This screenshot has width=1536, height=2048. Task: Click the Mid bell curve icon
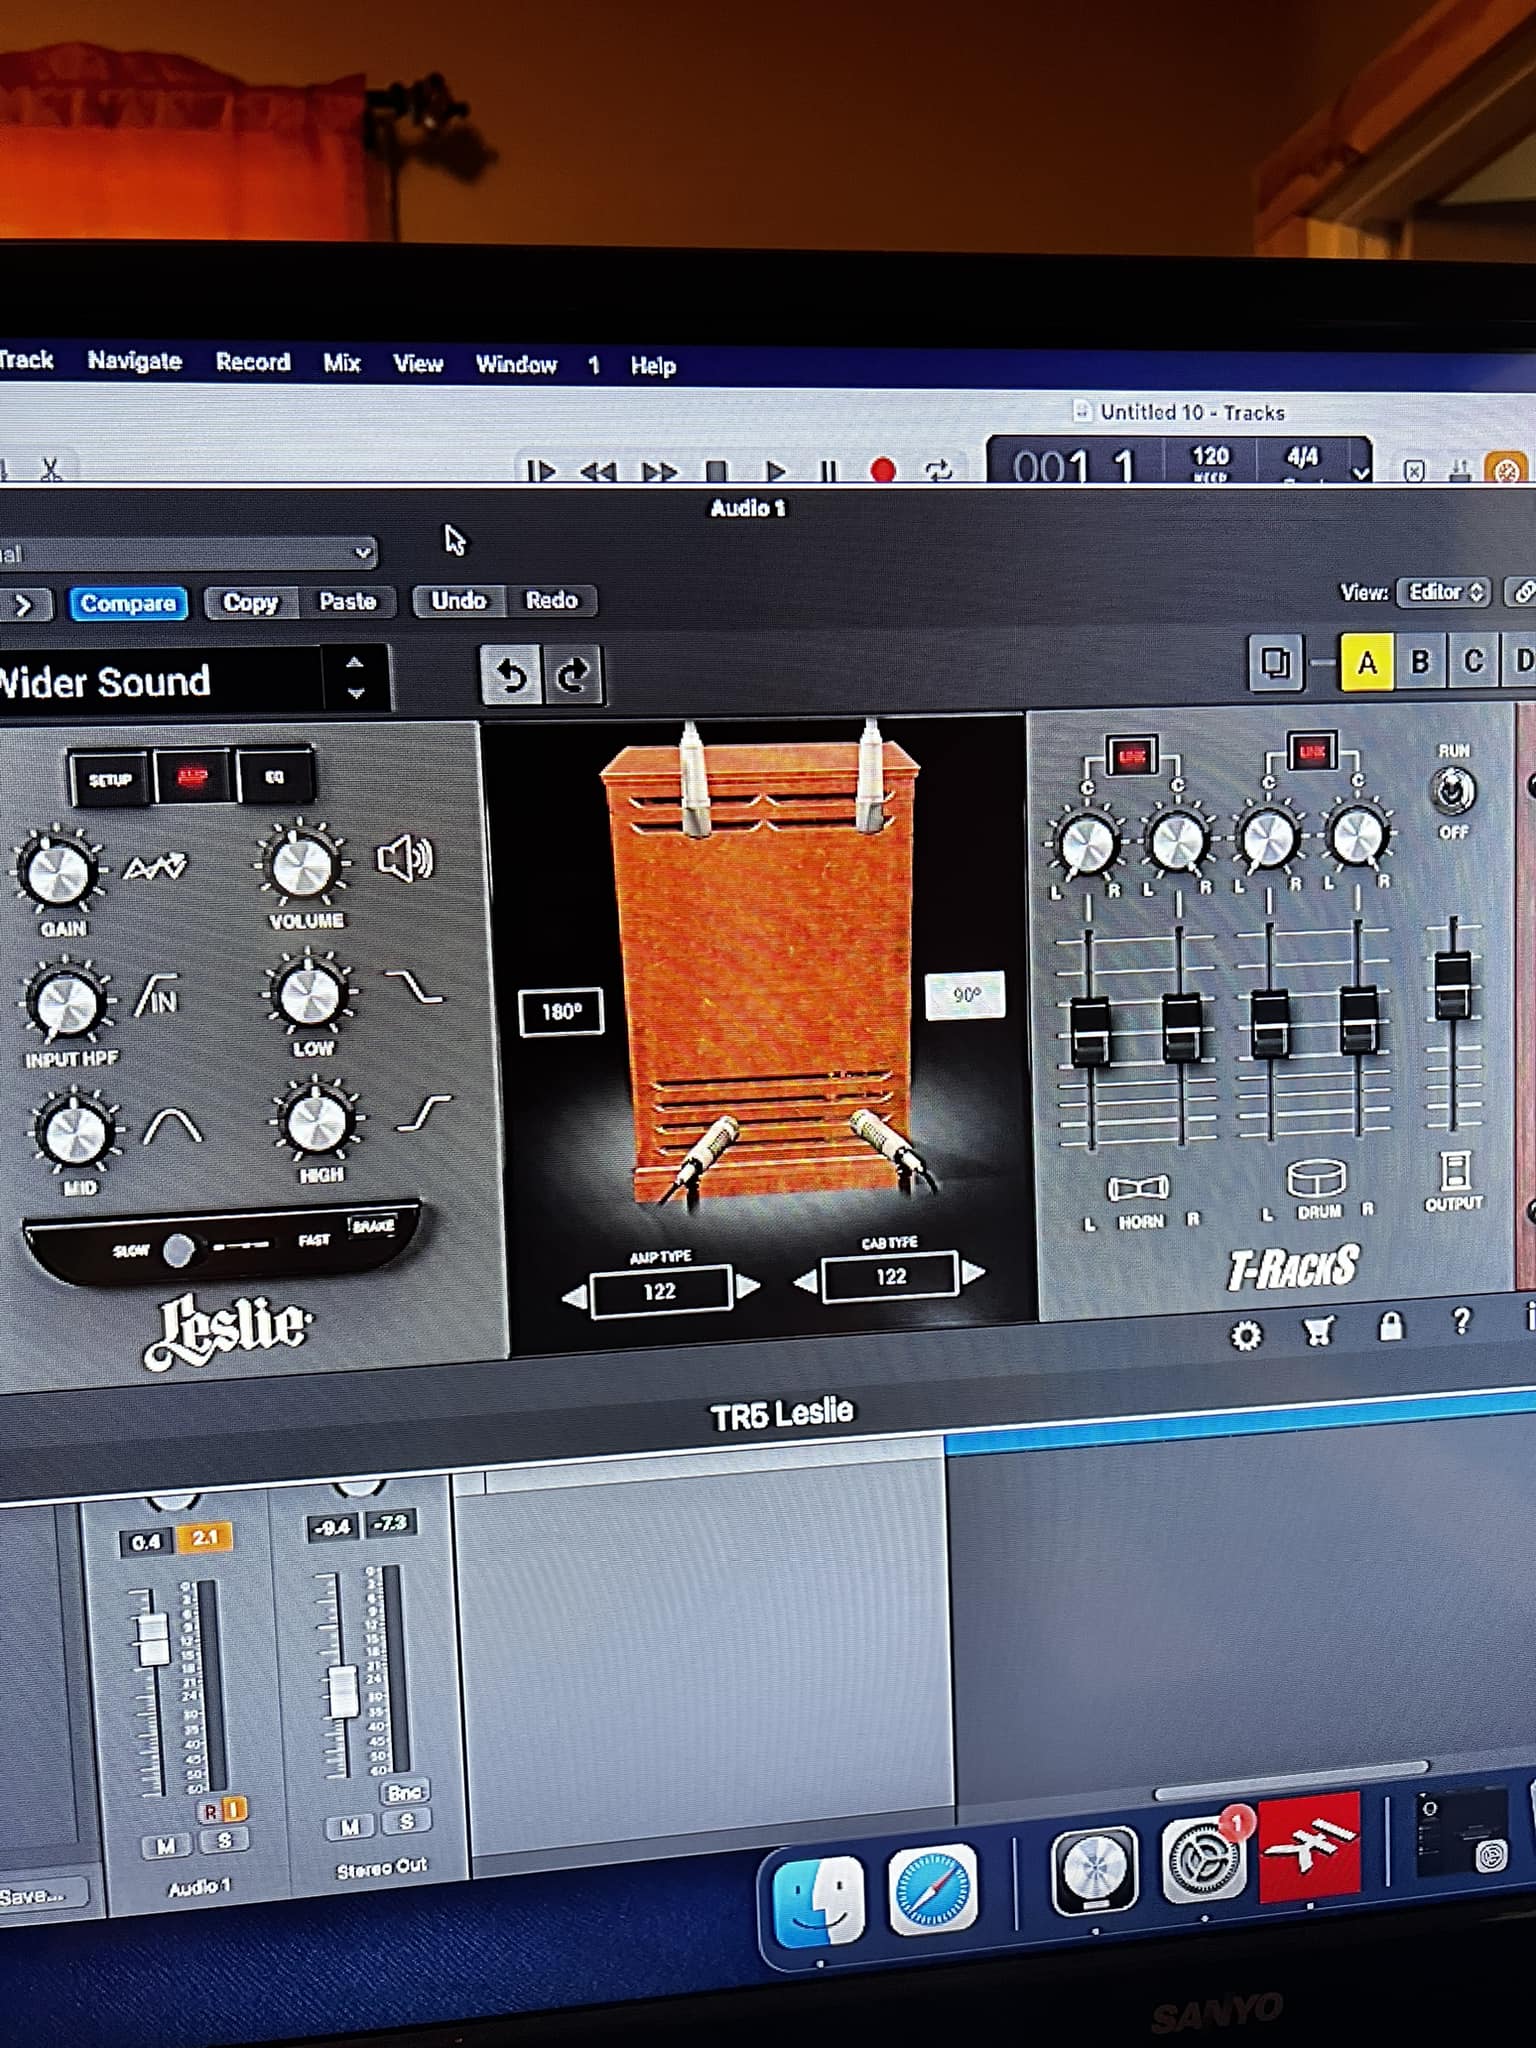click(x=172, y=1126)
